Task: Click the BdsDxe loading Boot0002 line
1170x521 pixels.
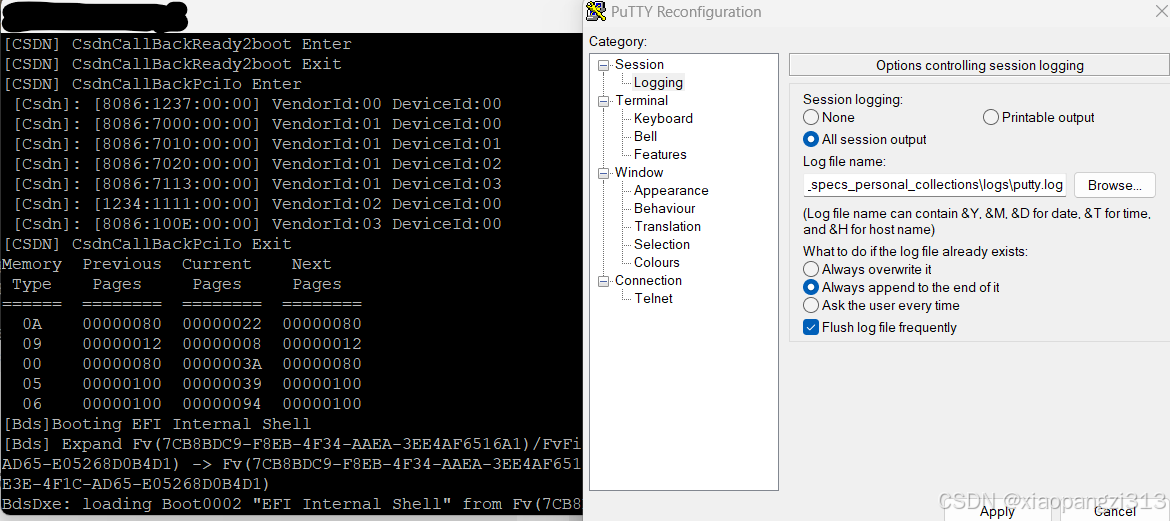Action: point(291,504)
